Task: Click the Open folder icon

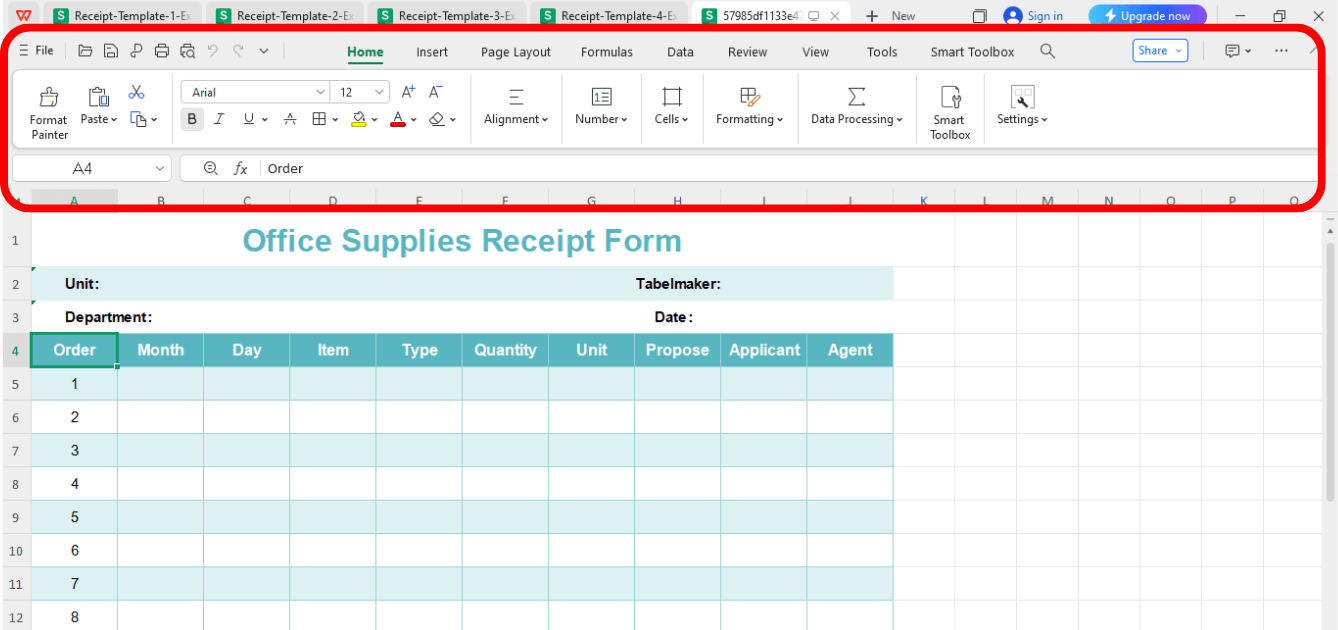Action: coord(85,51)
